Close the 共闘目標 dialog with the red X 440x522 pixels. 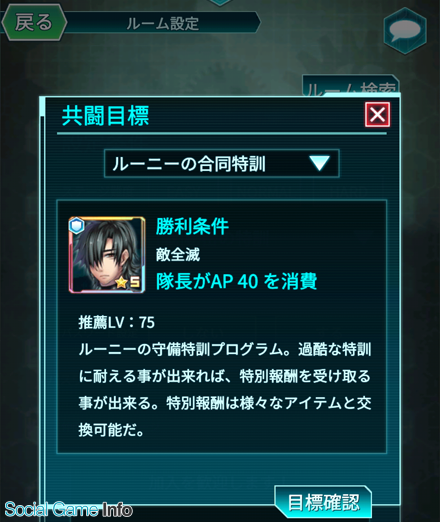[x=377, y=115]
